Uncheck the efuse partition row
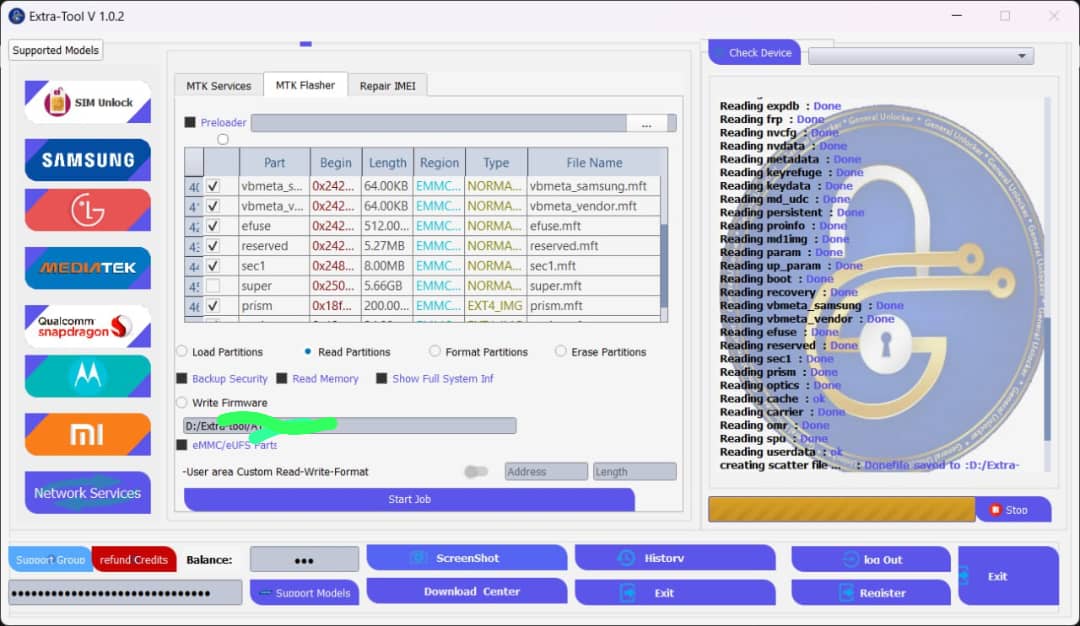Viewport: 1080px width, 626px height. (213, 226)
